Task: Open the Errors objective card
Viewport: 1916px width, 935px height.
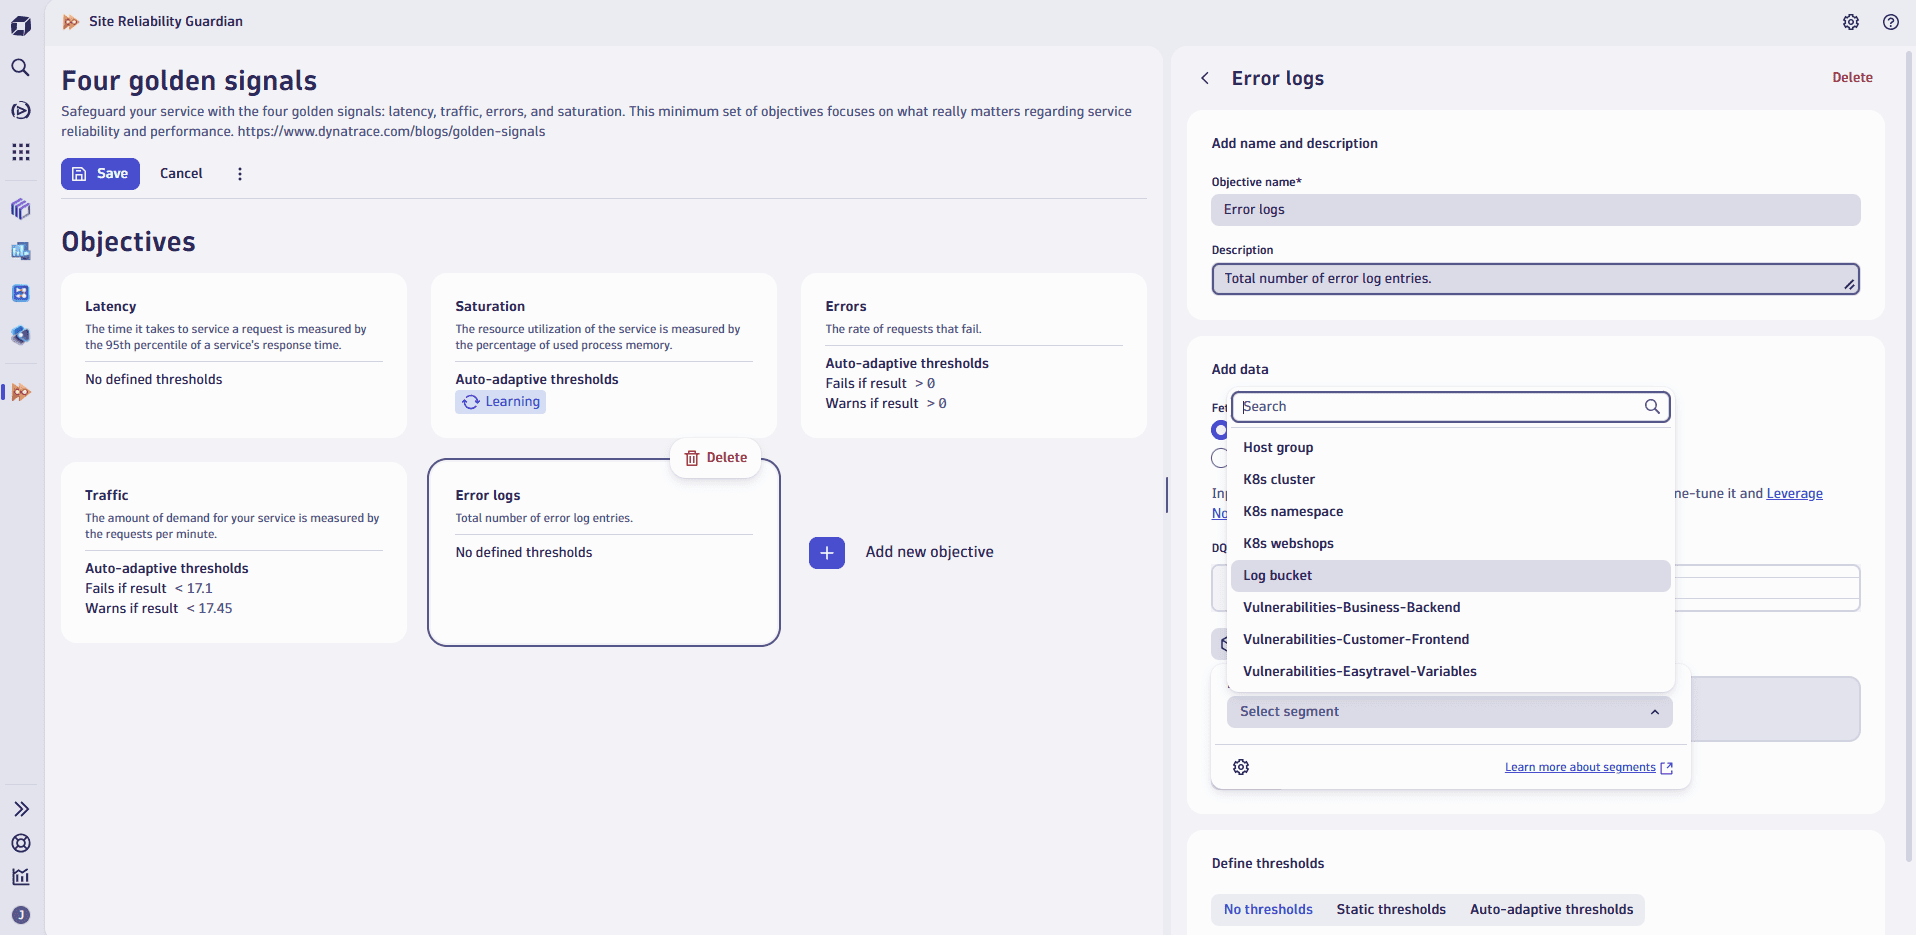Action: click(974, 356)
